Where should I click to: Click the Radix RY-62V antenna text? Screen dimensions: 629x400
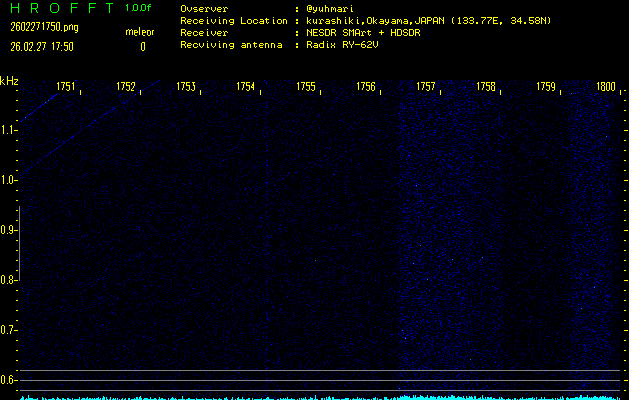pyautogui.click(x=342, y=45)
